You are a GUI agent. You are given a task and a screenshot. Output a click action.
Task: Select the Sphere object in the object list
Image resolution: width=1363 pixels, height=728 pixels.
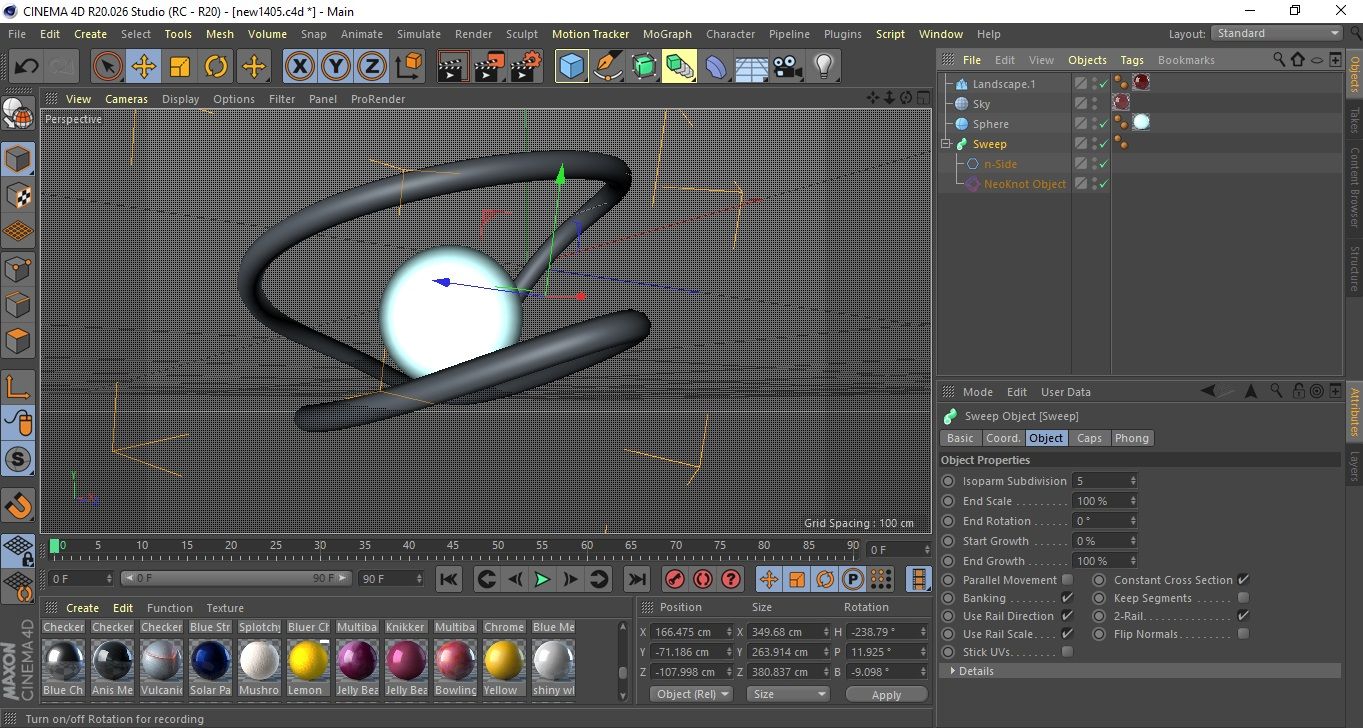point(990,124)
